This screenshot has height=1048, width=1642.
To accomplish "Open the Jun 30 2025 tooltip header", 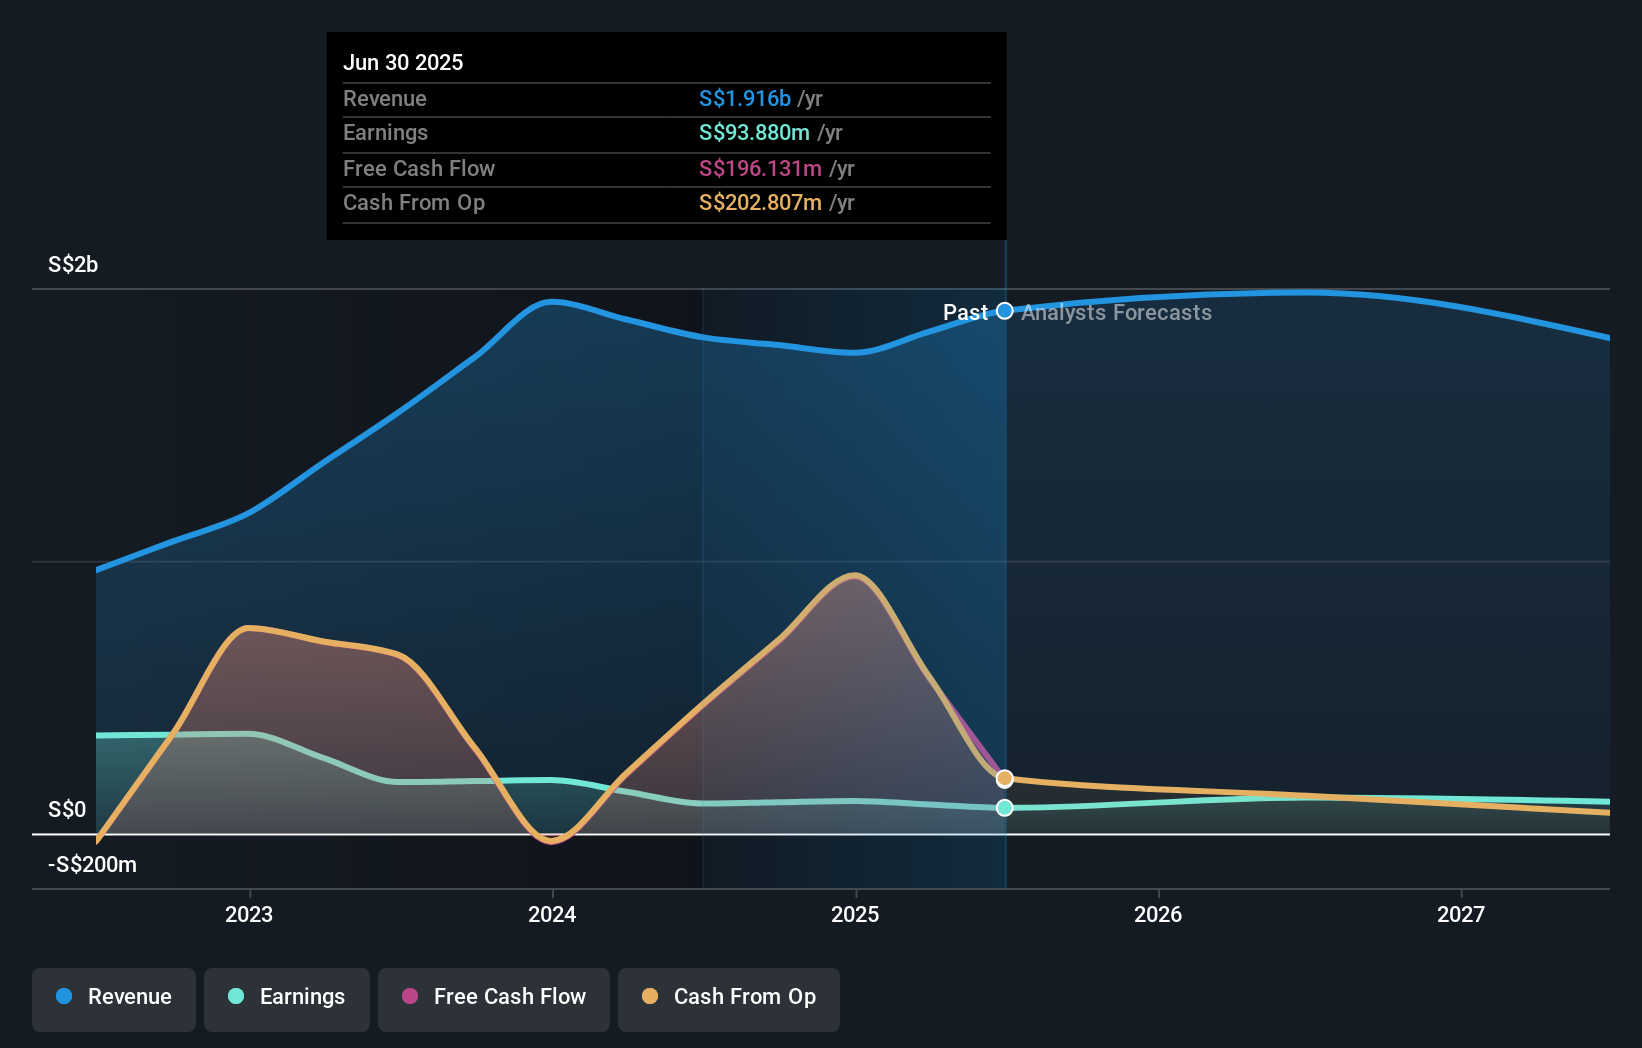I will coord(404,61).
